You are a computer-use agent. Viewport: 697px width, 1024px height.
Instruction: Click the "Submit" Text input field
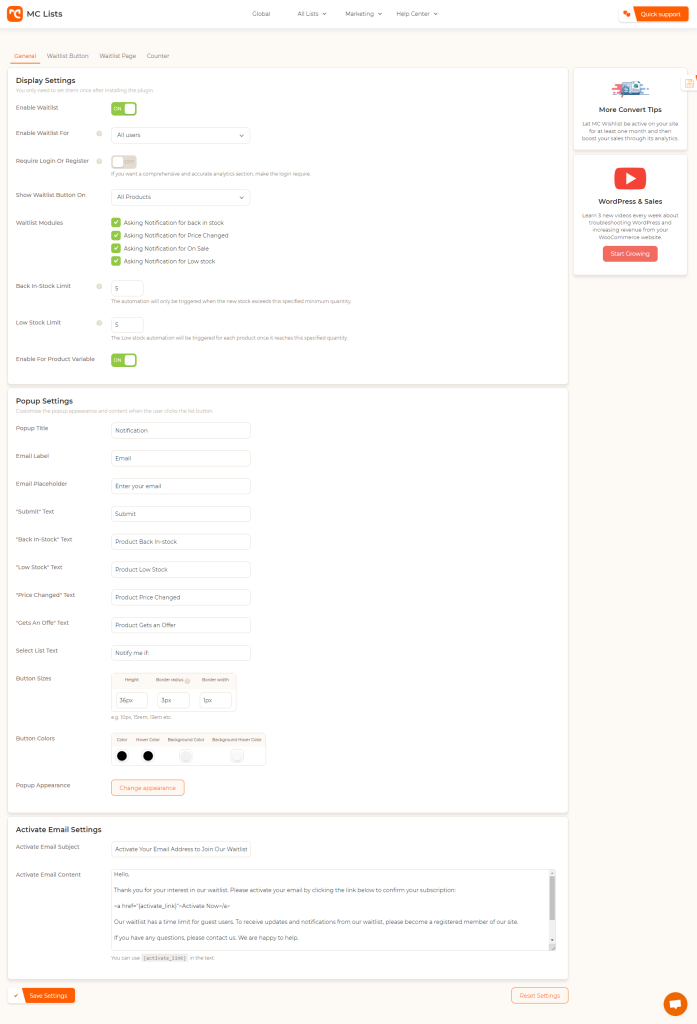point(180,514)
